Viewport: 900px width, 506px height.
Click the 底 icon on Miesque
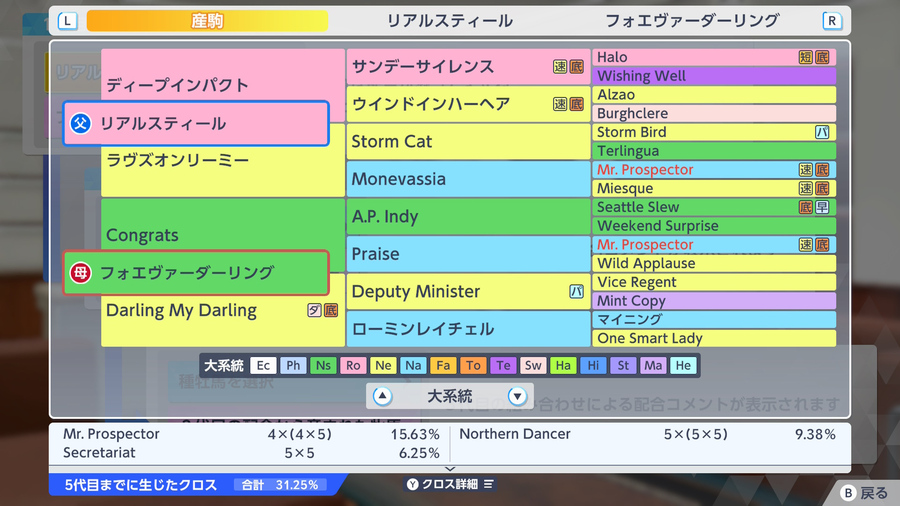(x=823, y=188)
